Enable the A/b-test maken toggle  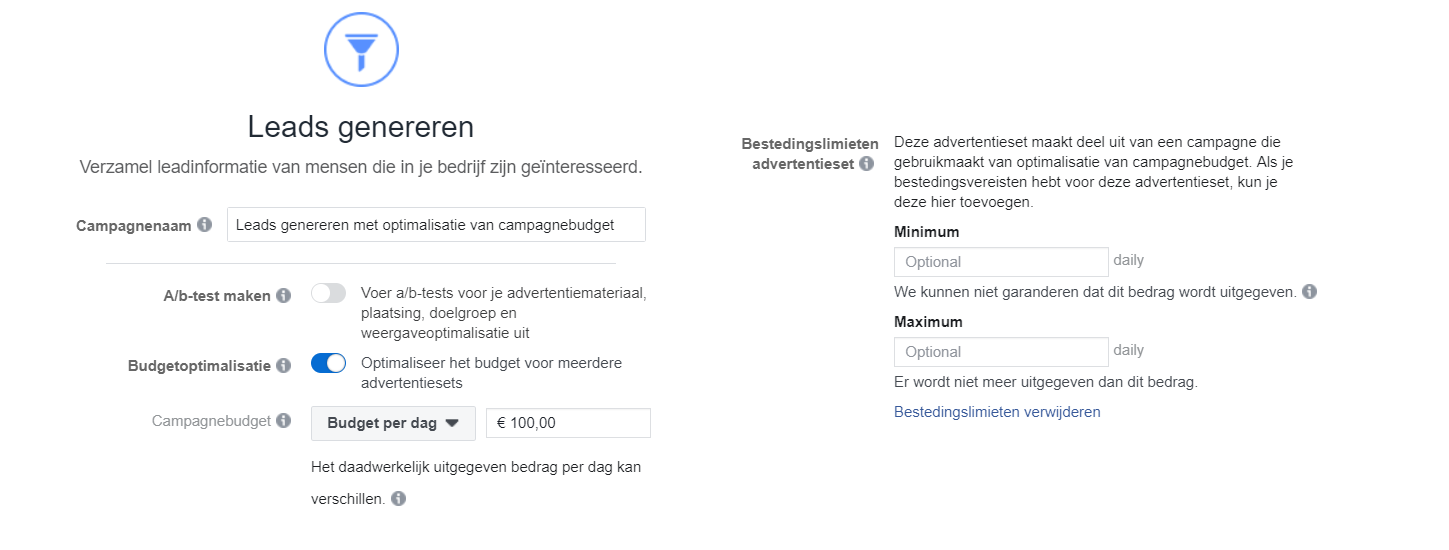point(328,294)
